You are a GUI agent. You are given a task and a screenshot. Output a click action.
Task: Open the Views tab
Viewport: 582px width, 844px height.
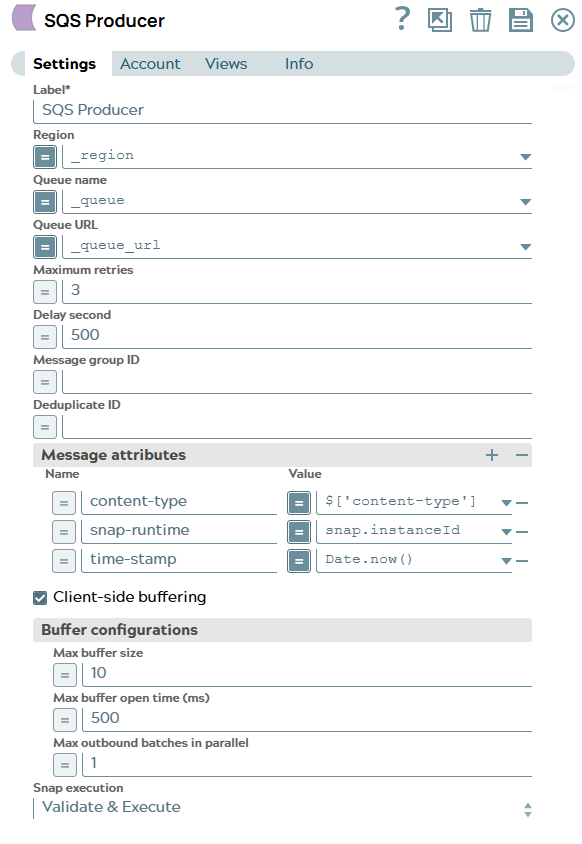pos(225,64)
